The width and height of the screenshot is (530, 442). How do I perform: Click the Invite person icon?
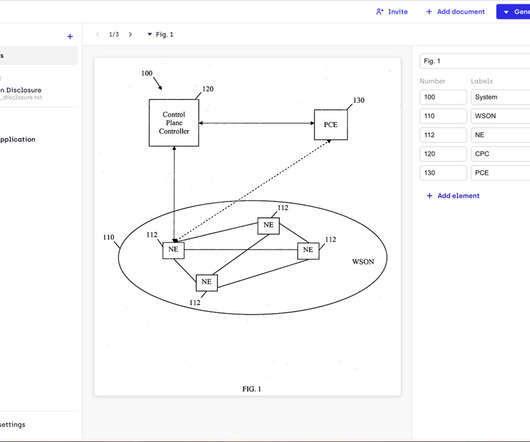(380, 11)
